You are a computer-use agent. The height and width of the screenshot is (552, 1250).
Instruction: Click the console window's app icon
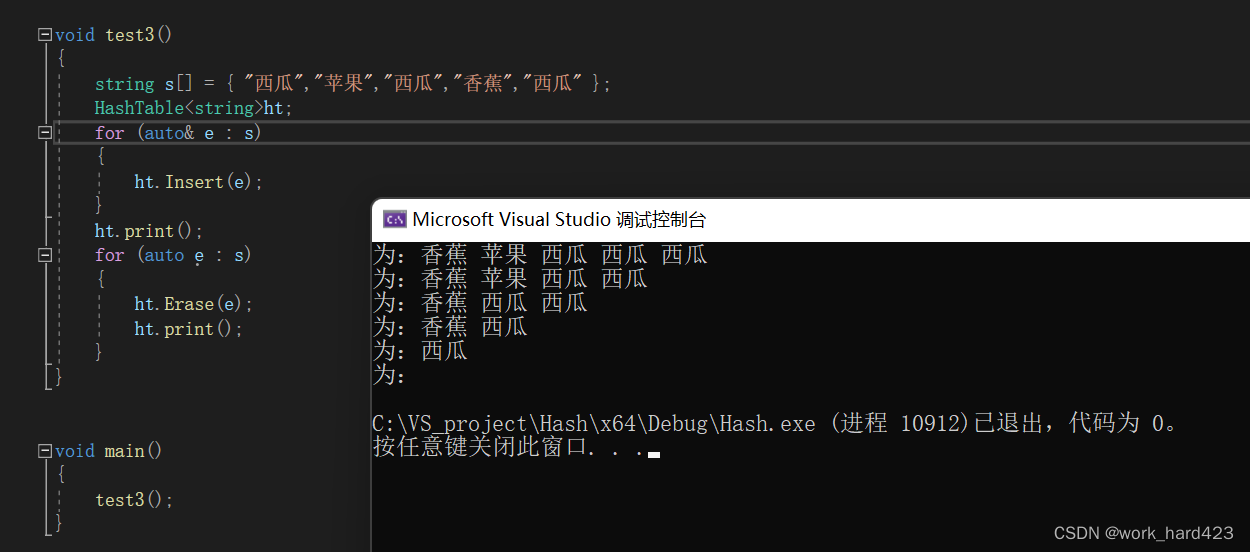coord(394,220)
